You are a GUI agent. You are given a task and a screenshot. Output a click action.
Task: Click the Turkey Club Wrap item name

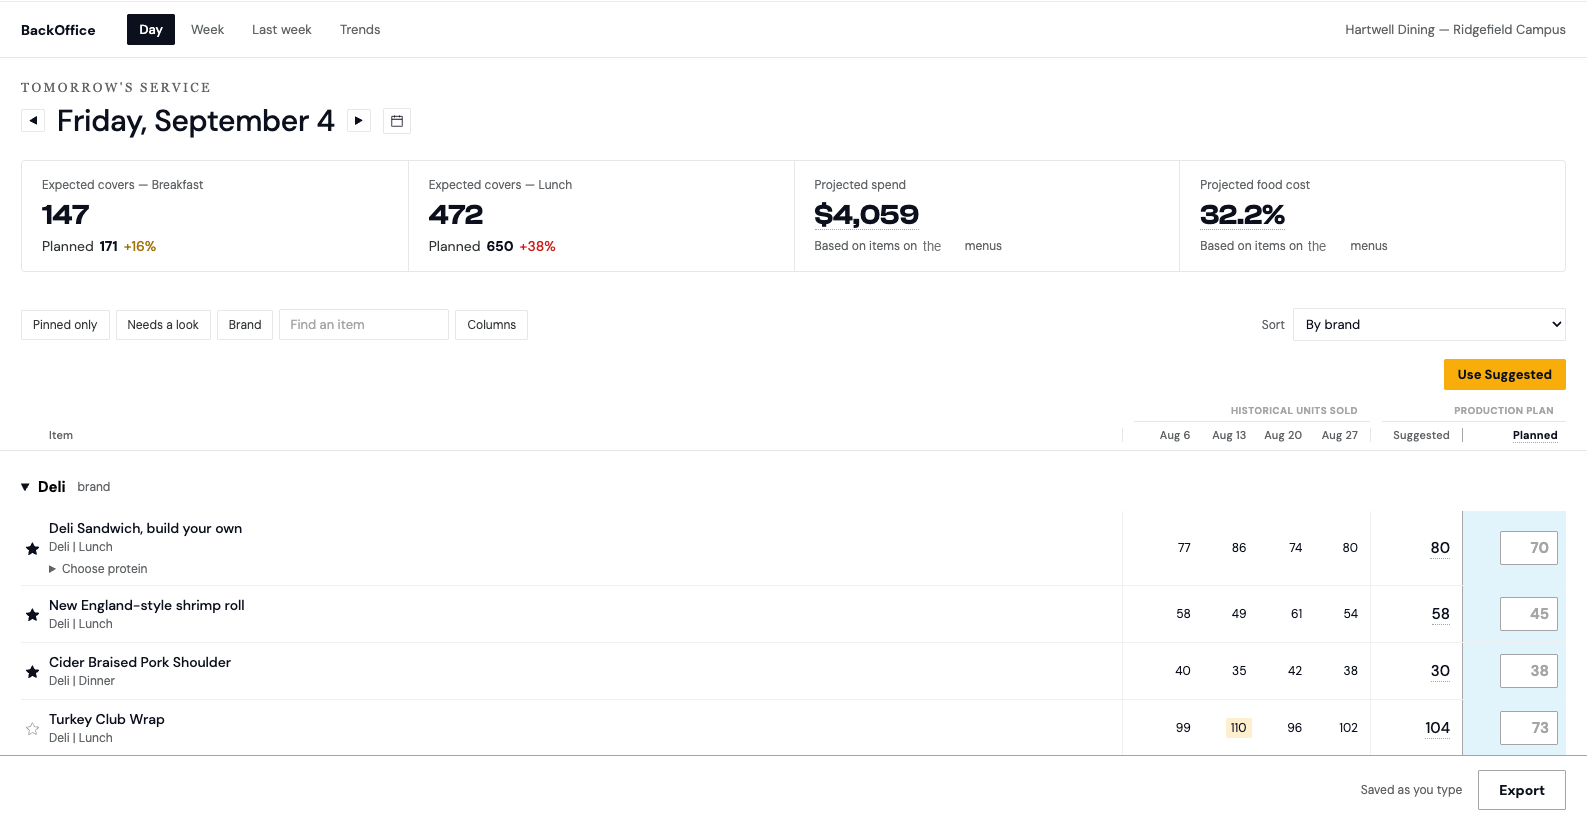coord(107,719)
